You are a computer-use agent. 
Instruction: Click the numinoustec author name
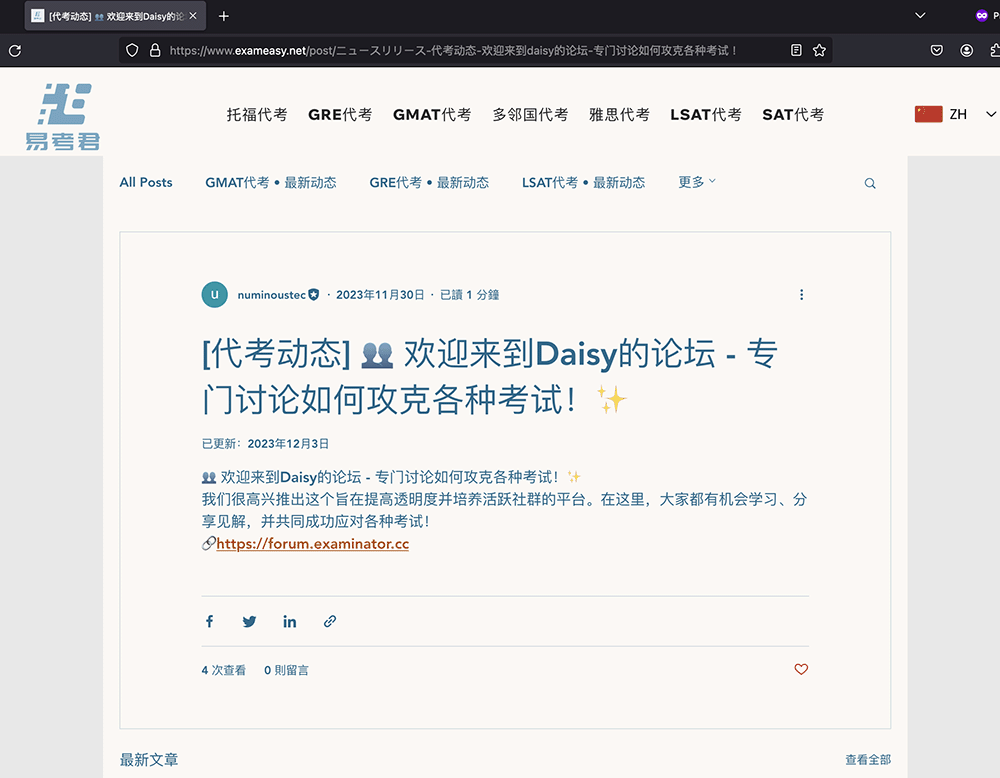coord(271,295)
